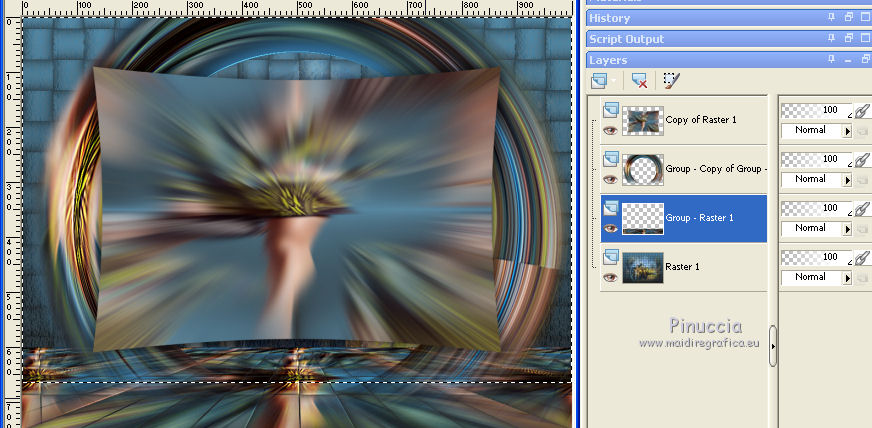Click opacity slider of Copy of Raster 1
The image size is (872, 428).
click(816, 111)
